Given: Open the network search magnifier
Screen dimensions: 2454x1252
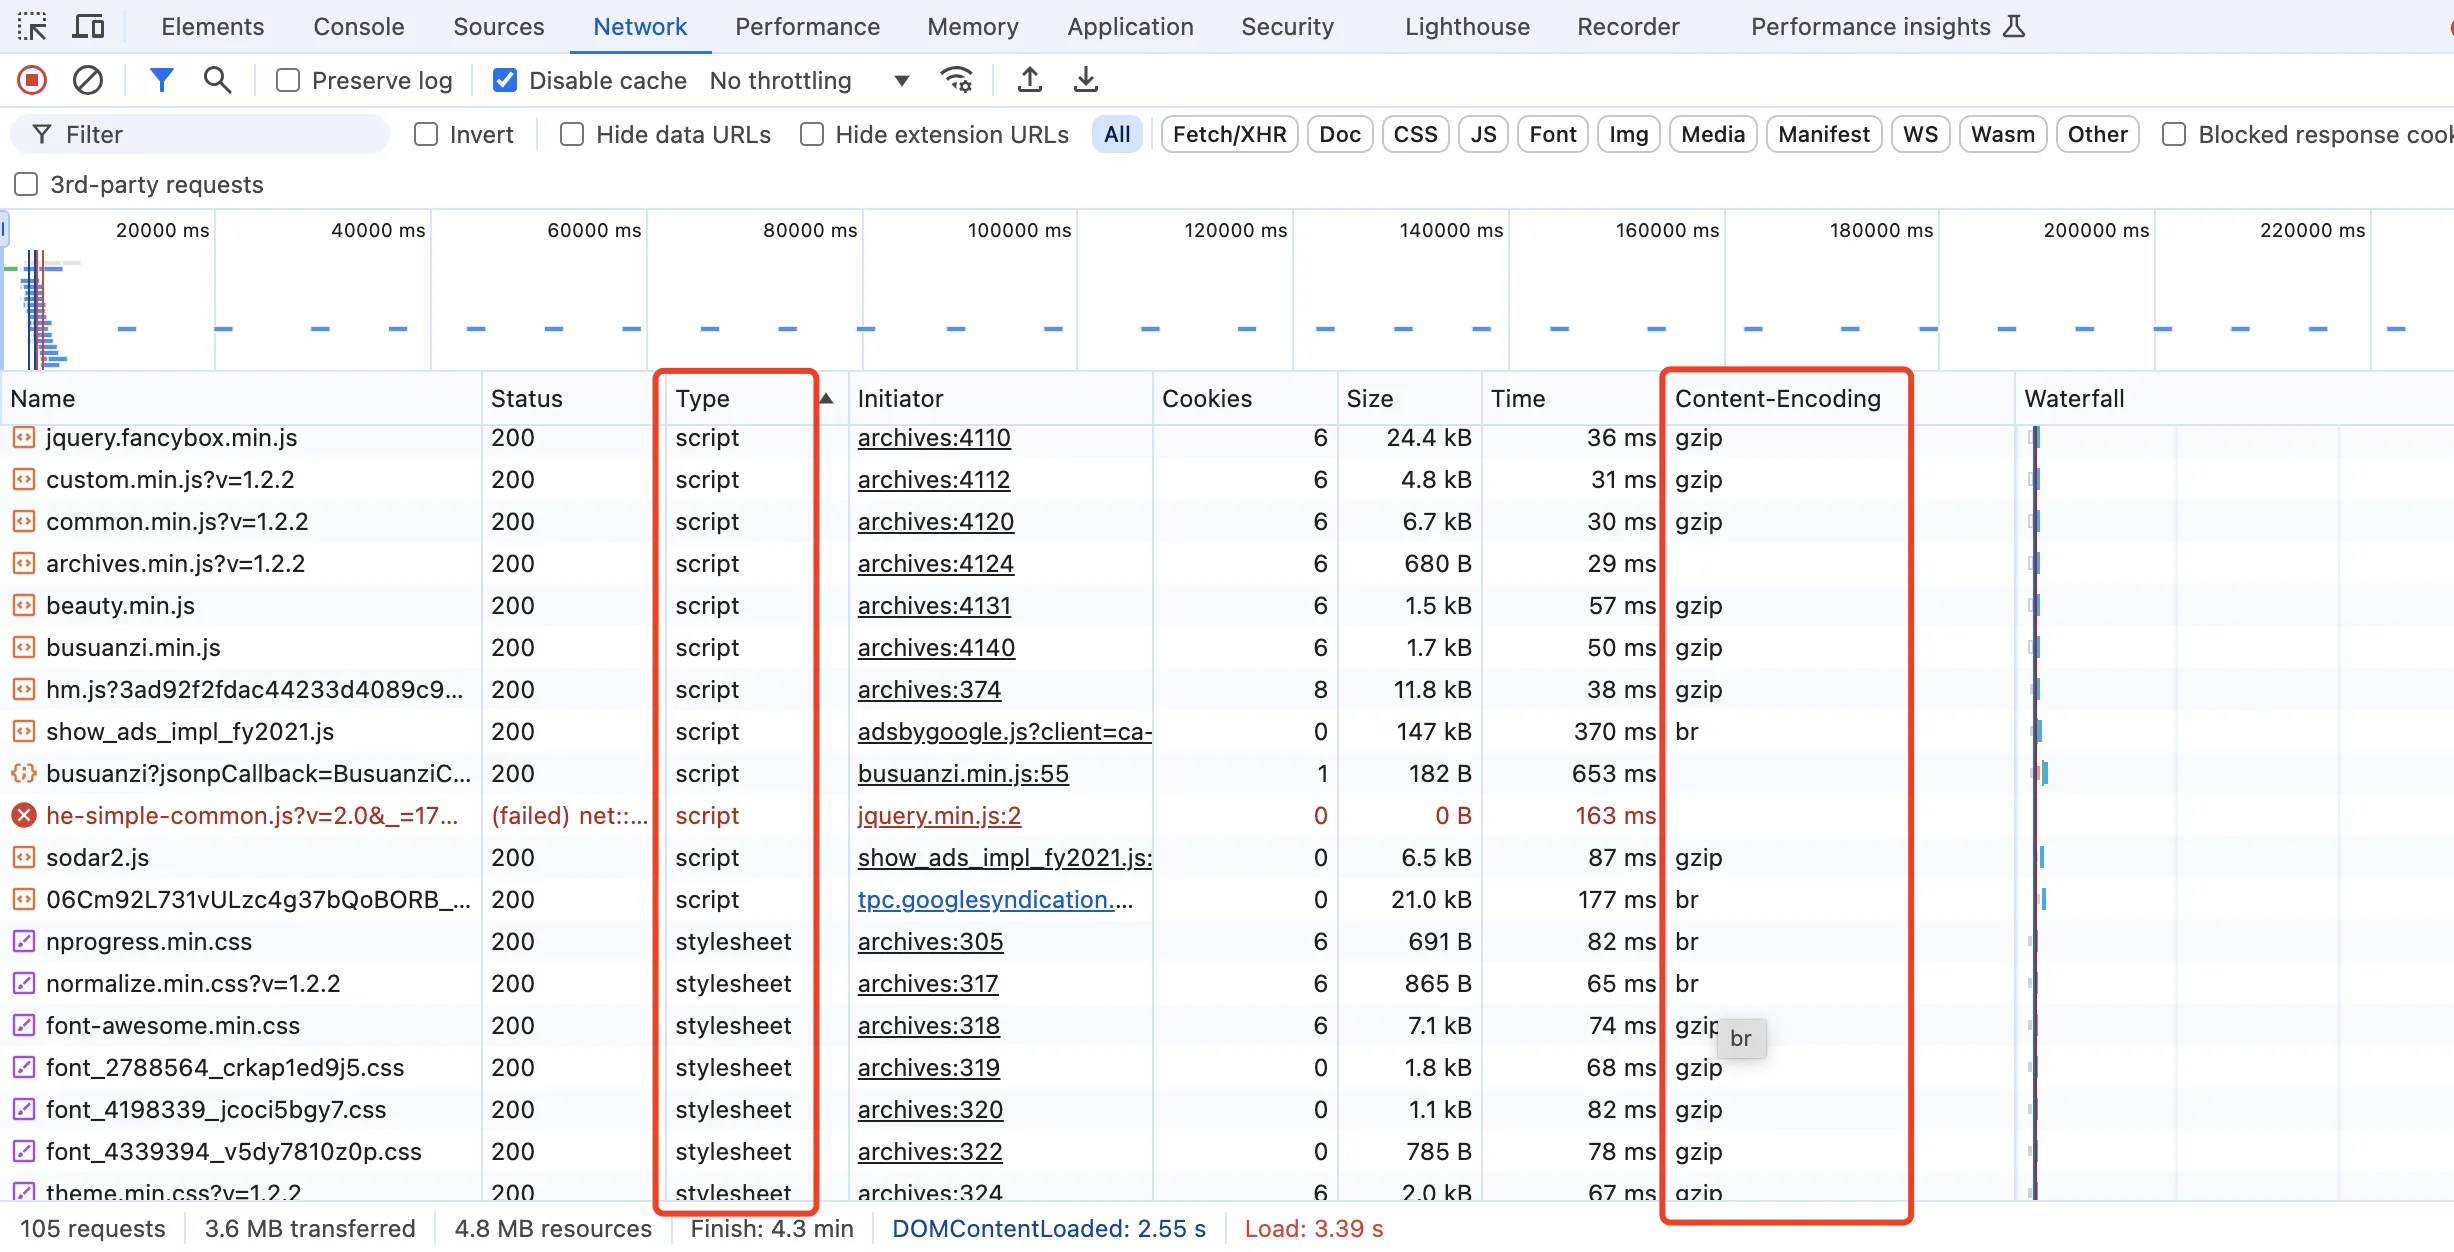Looking at the screenshot, I should pos(217,80).
